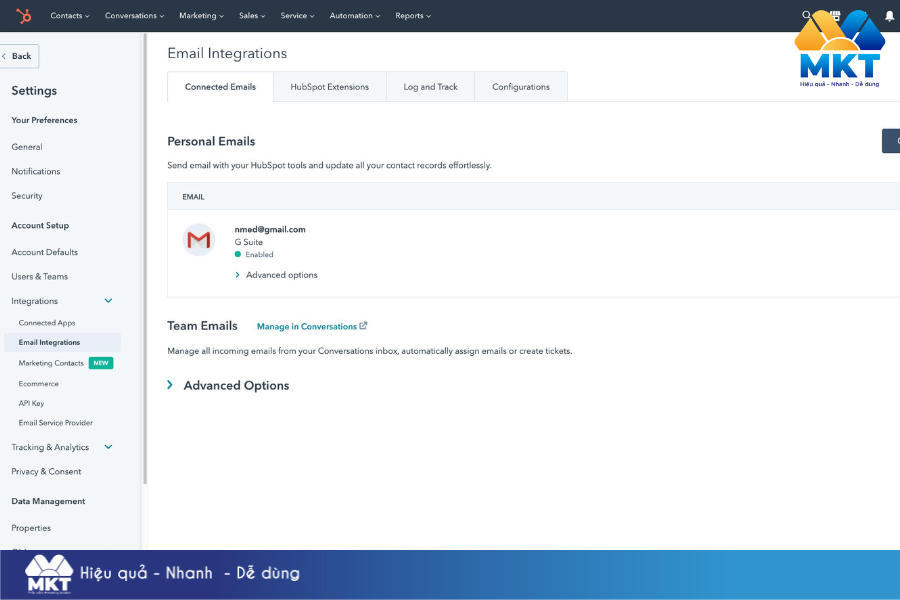Image resolution: width=900 pixels, height=600 pixels.
Task: Click the Back button
Action: (18, 55)
